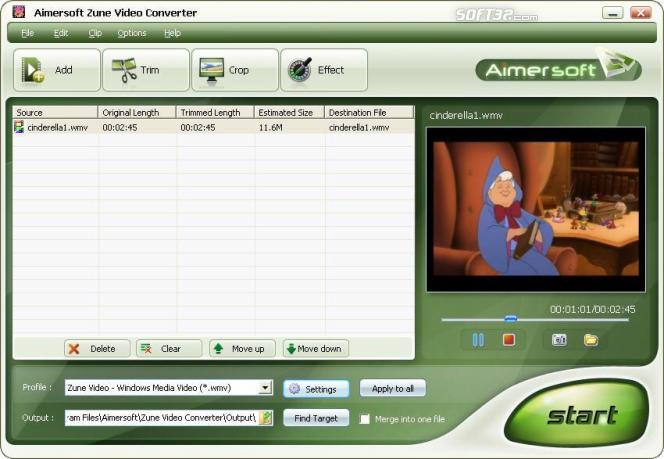The height and width of the screenshot is (459, 664).
Task: Click the video file icon beside cinderella1.wmv
Action: (19, 127)
